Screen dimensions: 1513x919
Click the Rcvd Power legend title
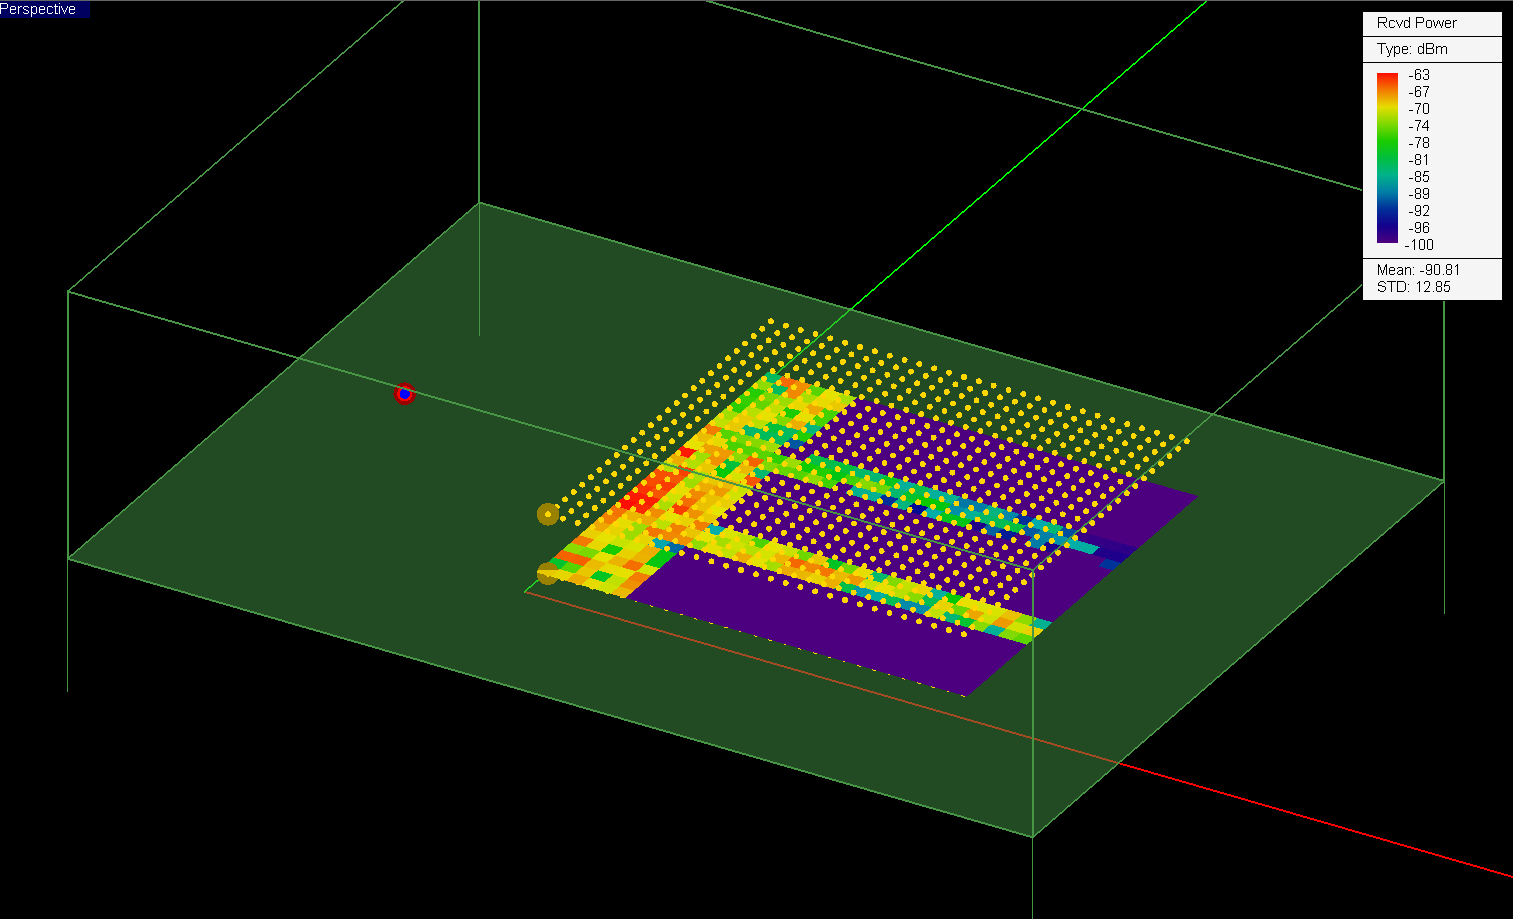coord(1416,23)
